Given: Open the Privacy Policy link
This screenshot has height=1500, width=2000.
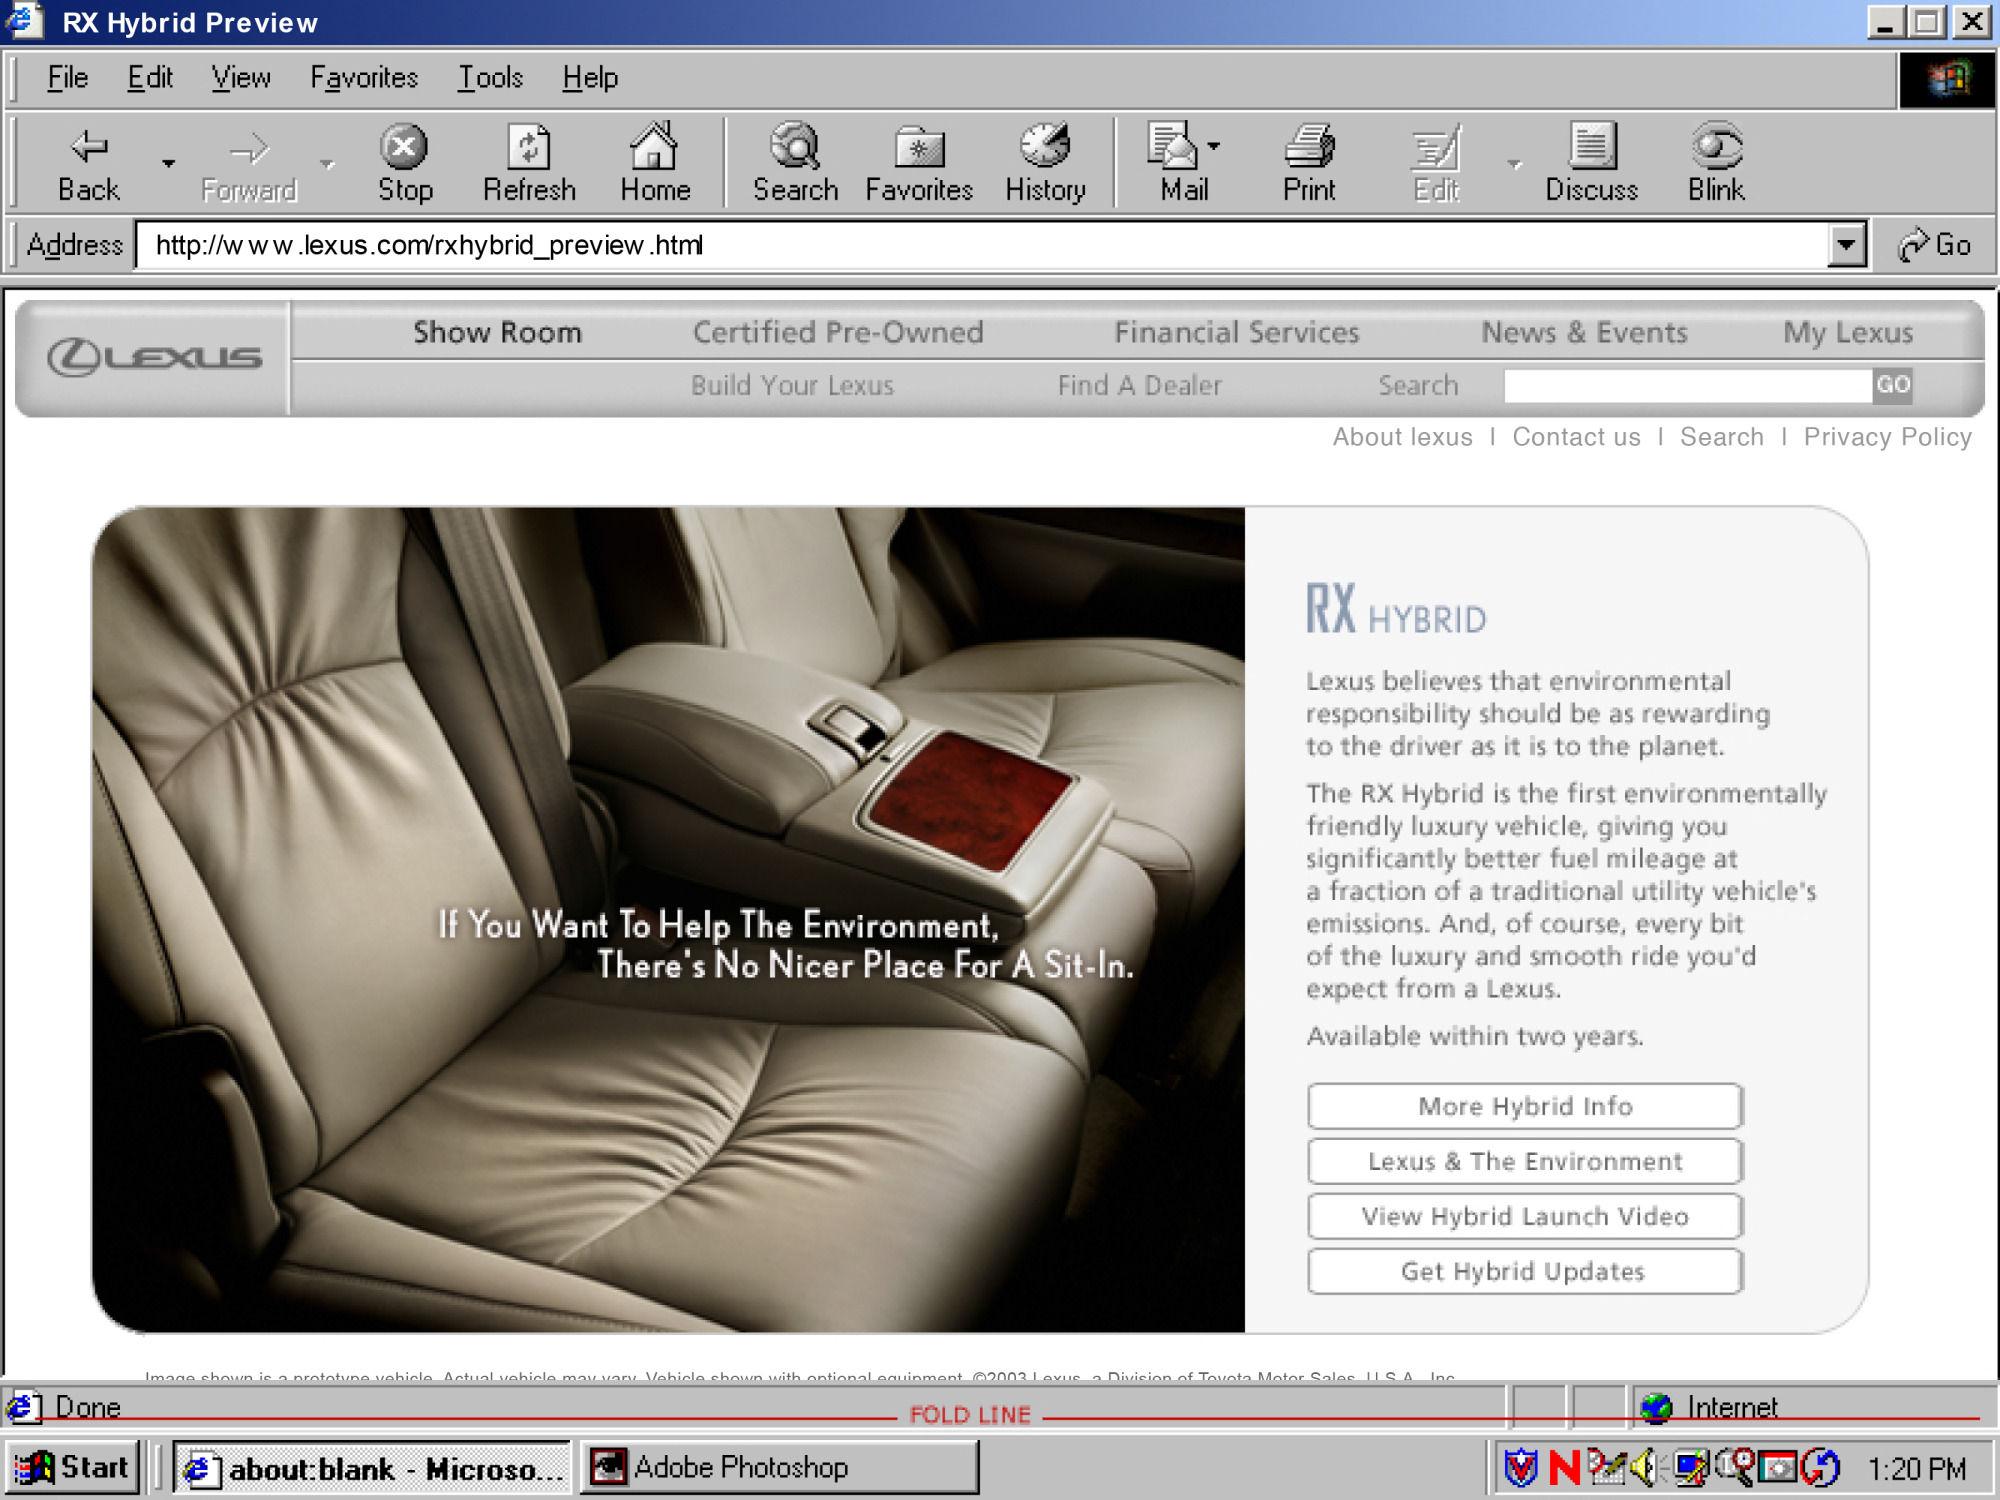Looking at the screenshot, I should point(1887,437).
